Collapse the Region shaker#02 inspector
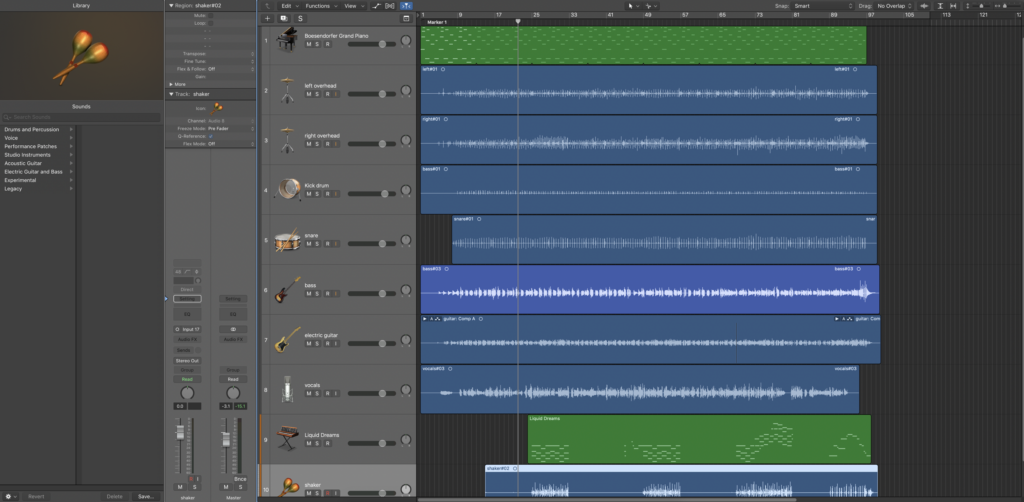This screenshot has height=502, width=1024. (x=171, y=5)
